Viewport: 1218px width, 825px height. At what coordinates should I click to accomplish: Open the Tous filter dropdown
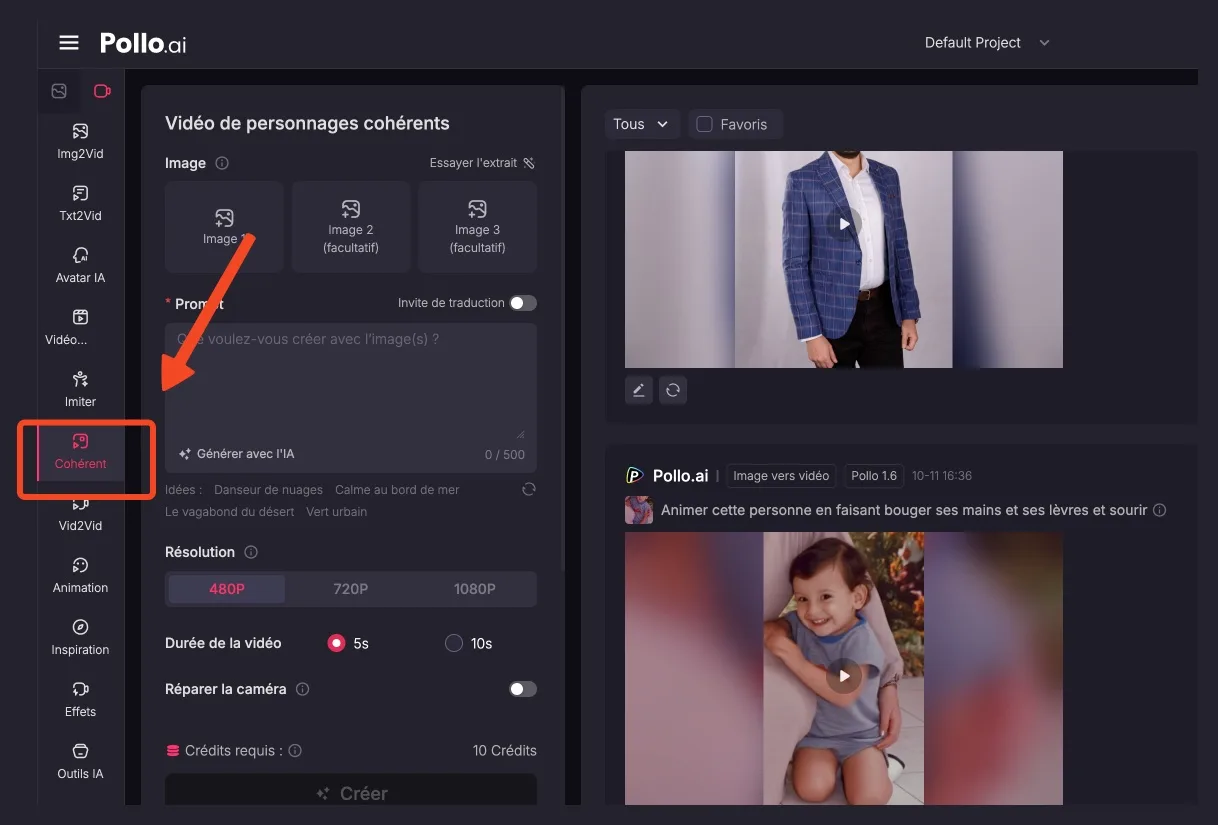coord(641,124)
